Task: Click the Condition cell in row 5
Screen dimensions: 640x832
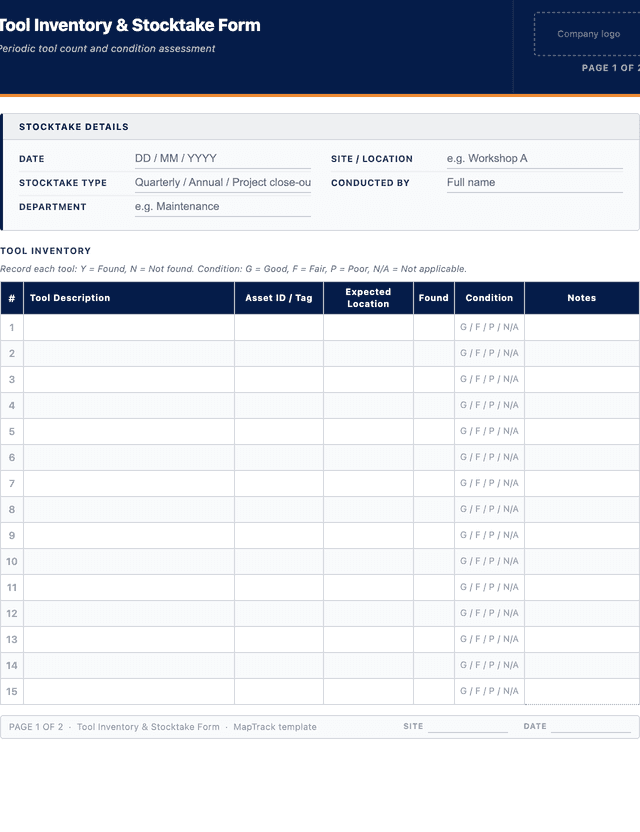Action: [489, 431]
